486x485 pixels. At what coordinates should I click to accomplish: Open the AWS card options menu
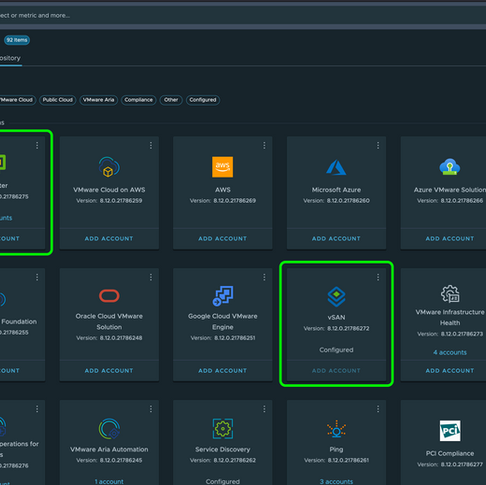[x=264, y=145]
